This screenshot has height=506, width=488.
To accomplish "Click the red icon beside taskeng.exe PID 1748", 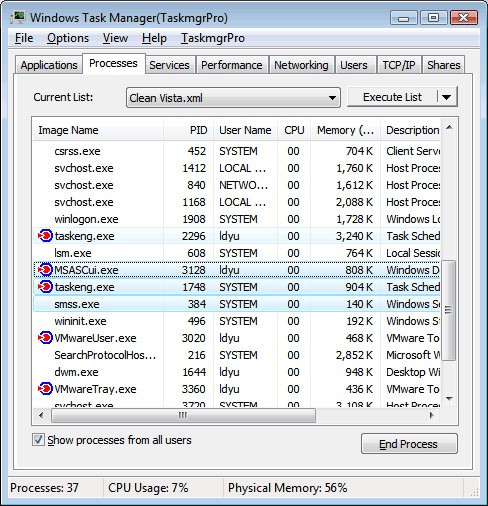I will [x=45, y=287].
